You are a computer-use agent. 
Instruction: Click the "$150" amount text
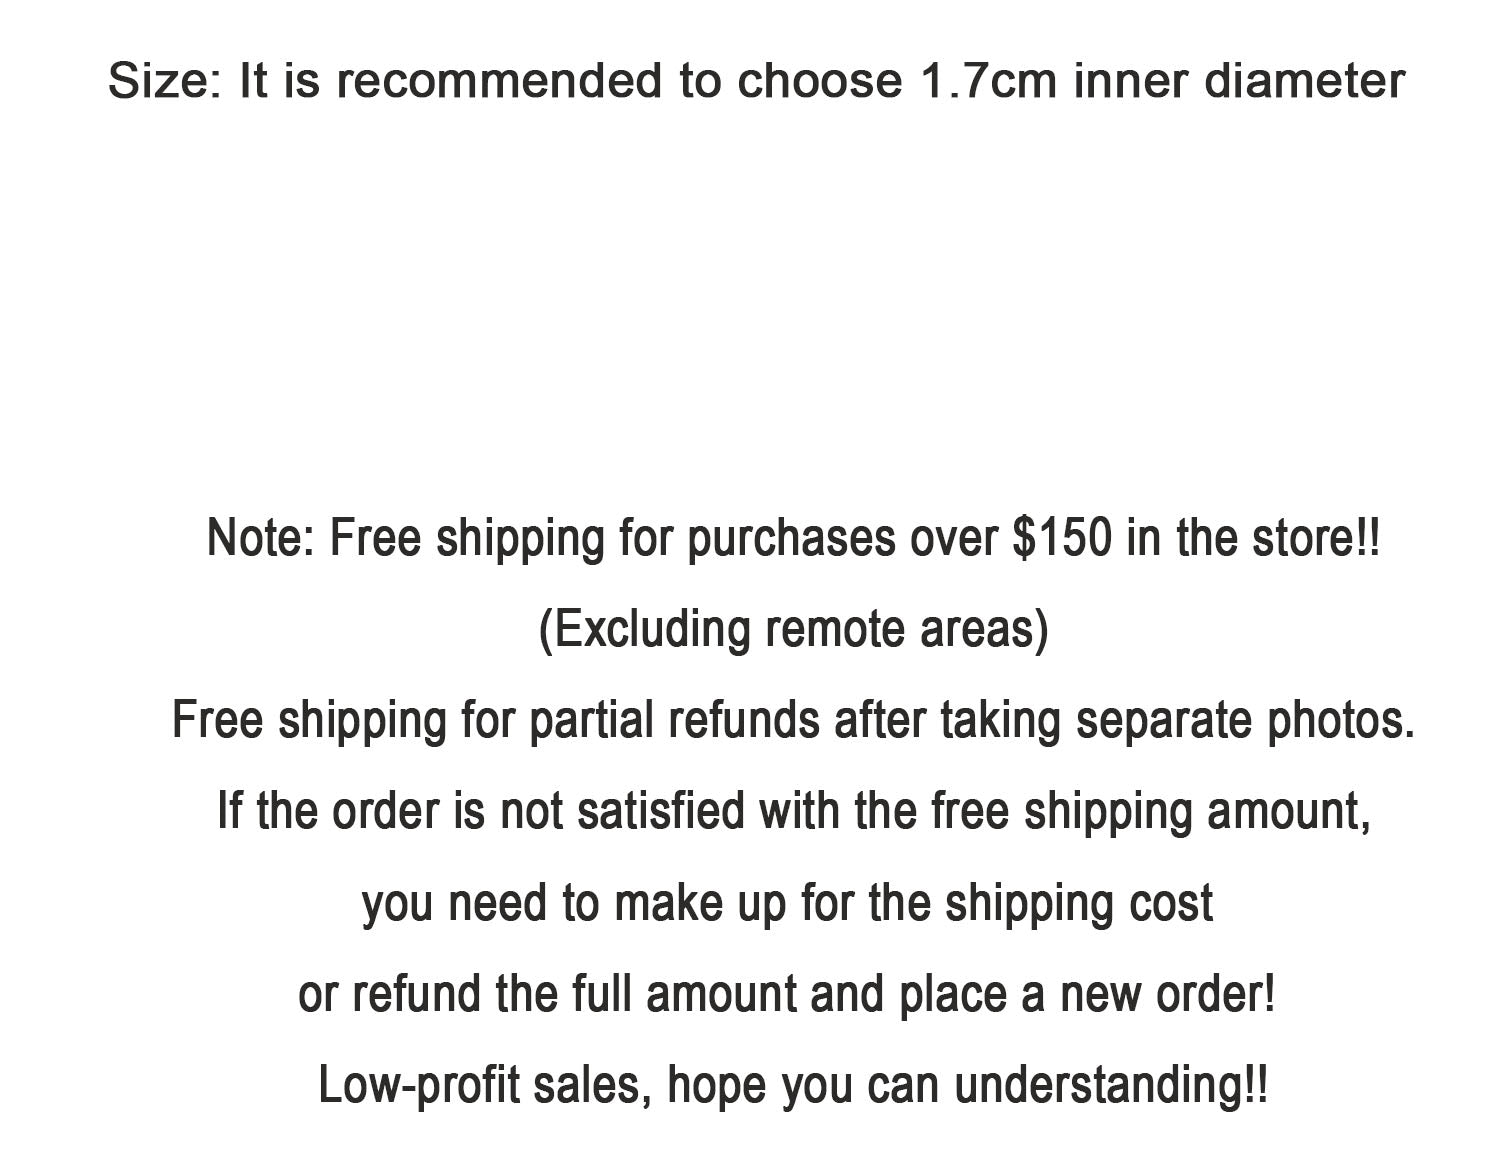pos(1061,538)
